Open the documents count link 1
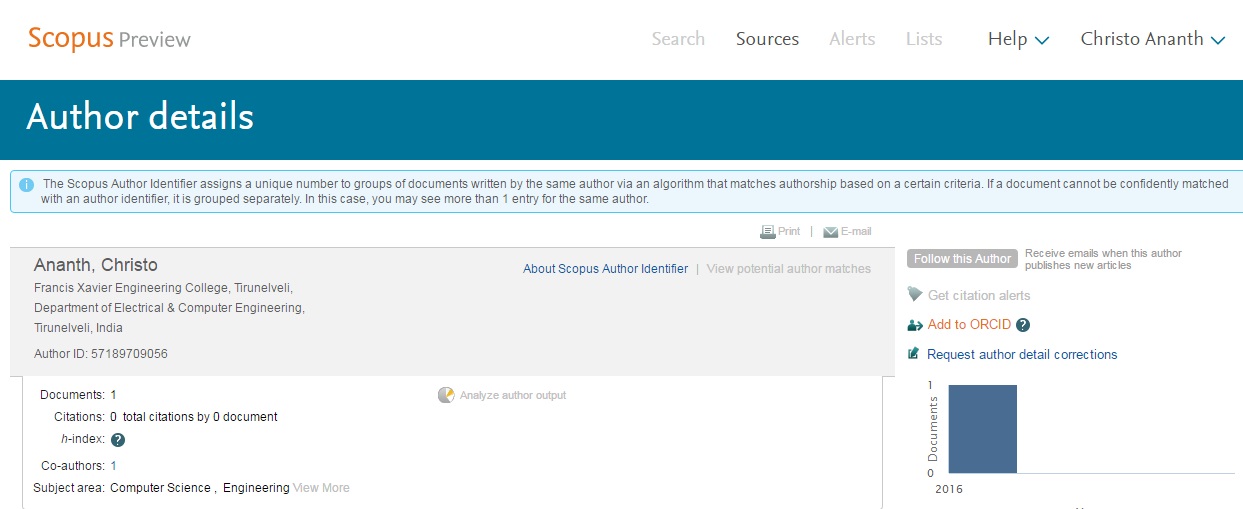1243x509 pixels. tap(113, 395)
